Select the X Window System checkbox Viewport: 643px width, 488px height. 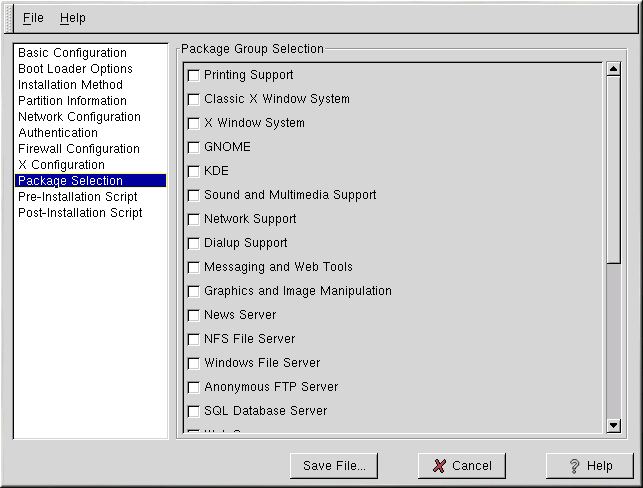tap(194, 123)
